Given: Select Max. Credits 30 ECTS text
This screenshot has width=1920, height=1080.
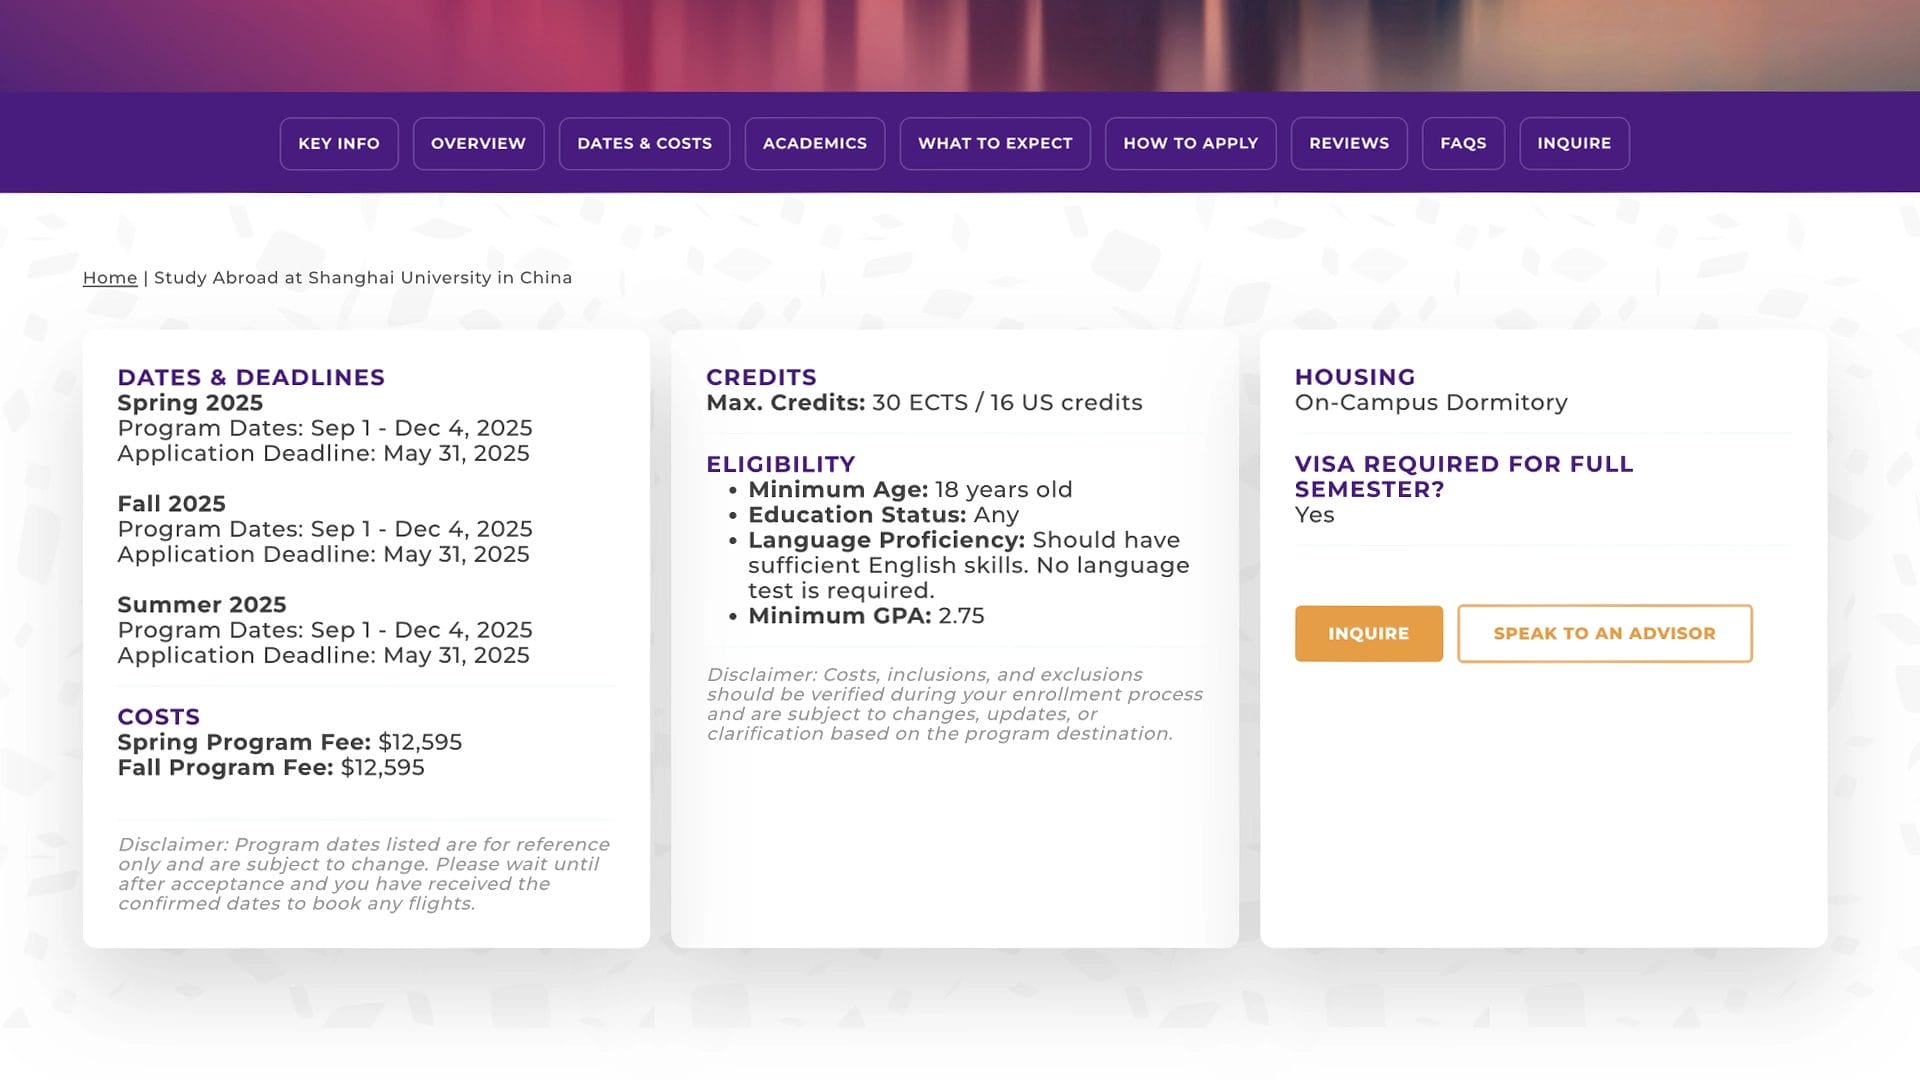Looking at the screenshot, I should [x=924, y=403].
